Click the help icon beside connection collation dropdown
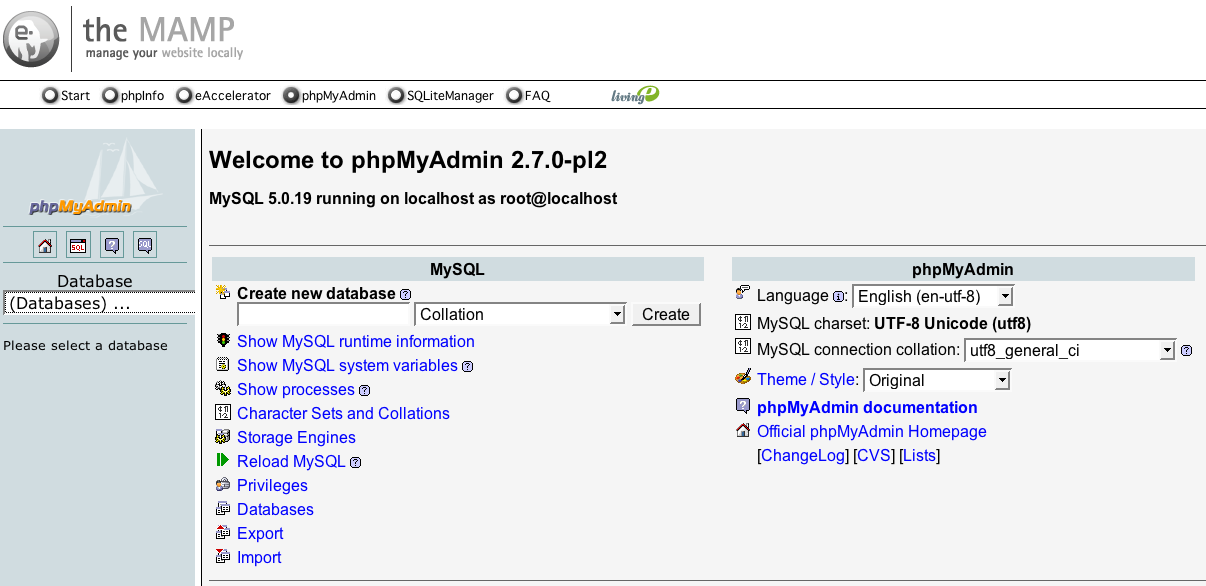 (x=1186, y=351)
